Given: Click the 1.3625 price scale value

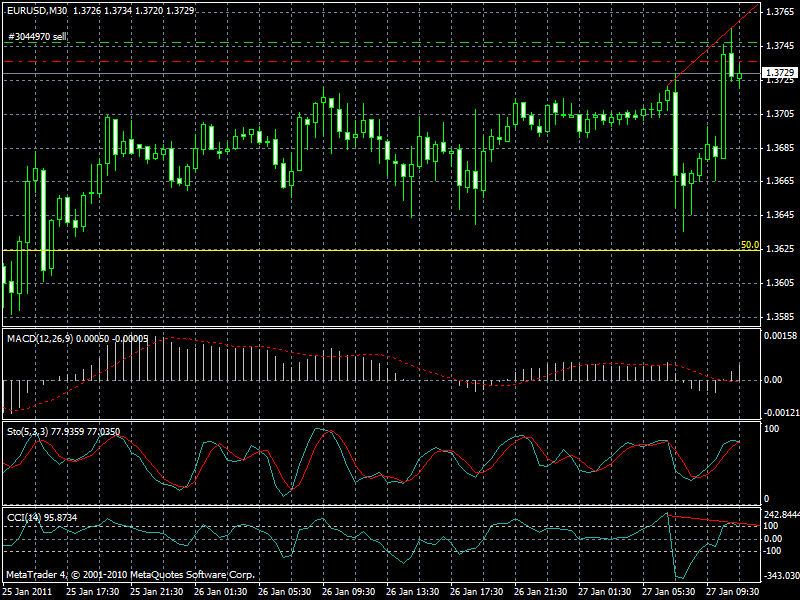Looking at the screenshot, I should click(780, 248).
